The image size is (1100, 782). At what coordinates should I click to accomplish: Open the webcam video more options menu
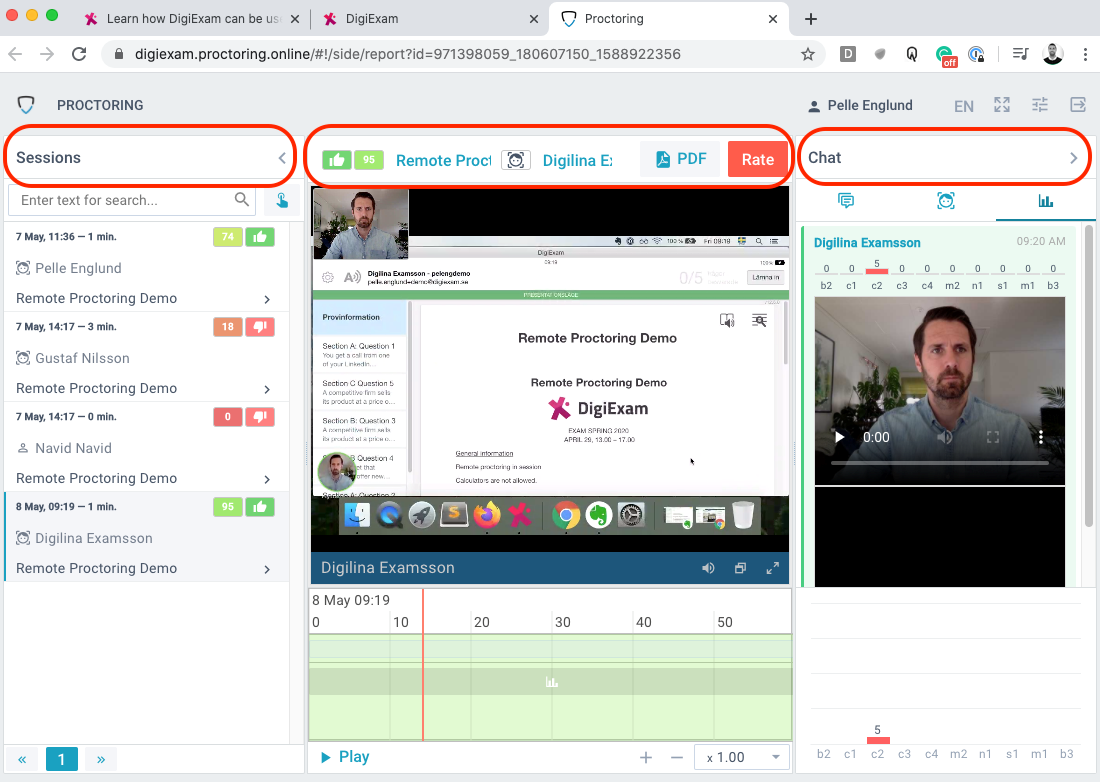coord(1040,437)
